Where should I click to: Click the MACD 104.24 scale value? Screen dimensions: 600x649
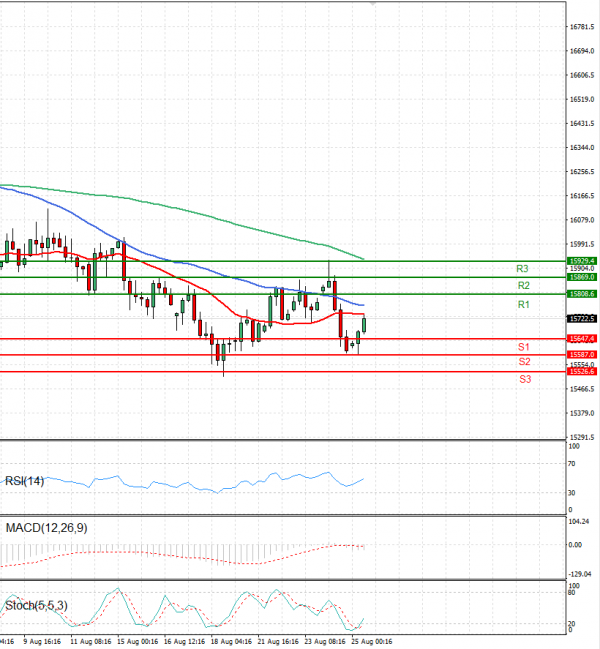pyautogui.click(x=578, y=522)
